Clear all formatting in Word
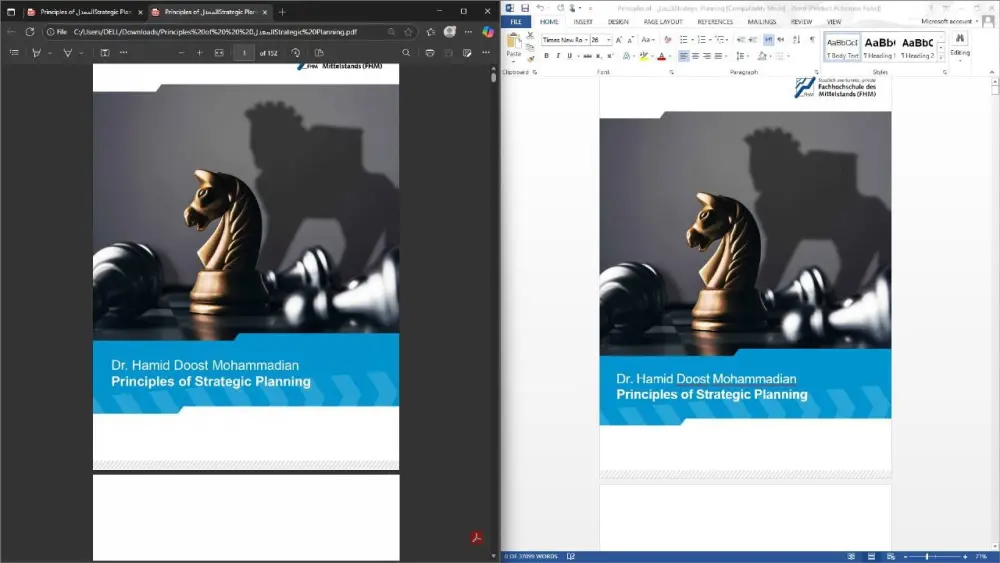The image size is (1000, 563). tap(668, 40)
